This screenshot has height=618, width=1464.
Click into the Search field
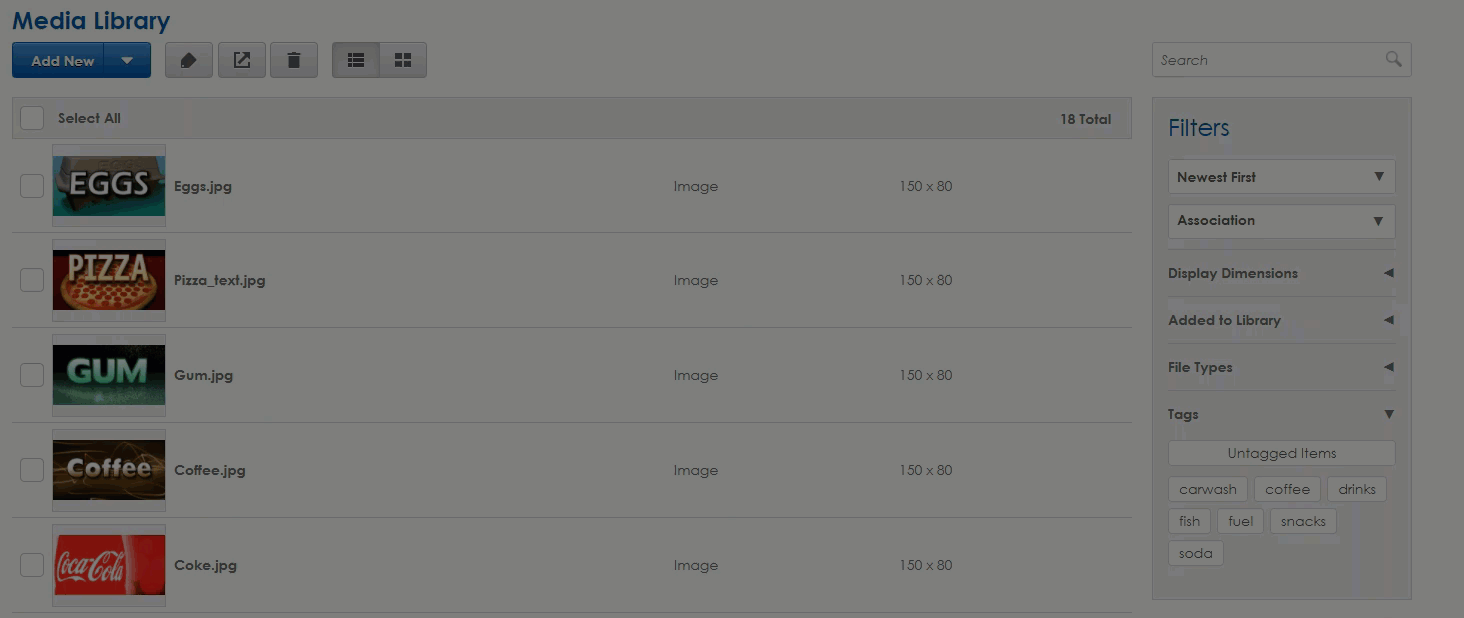1268,60
